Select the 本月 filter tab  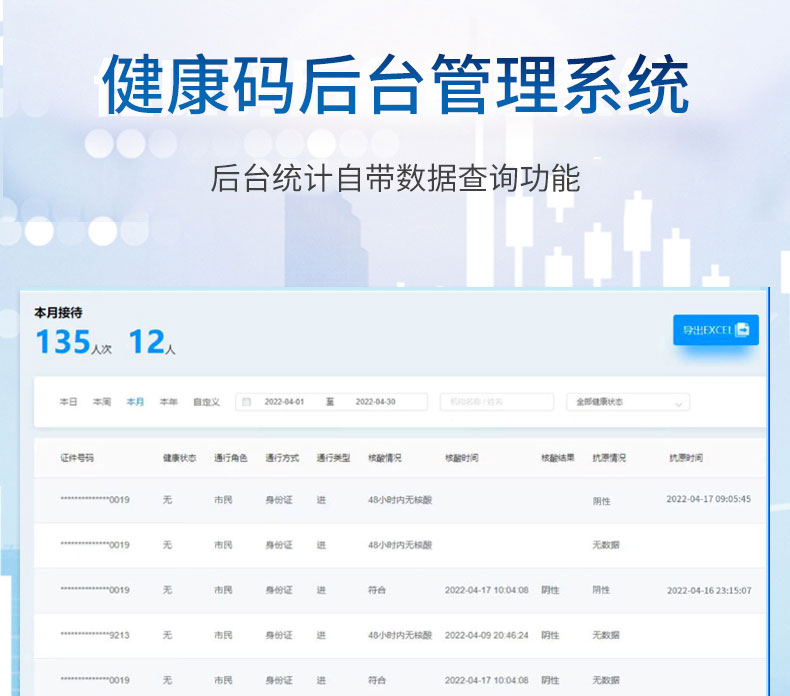[x=135, y=402]
